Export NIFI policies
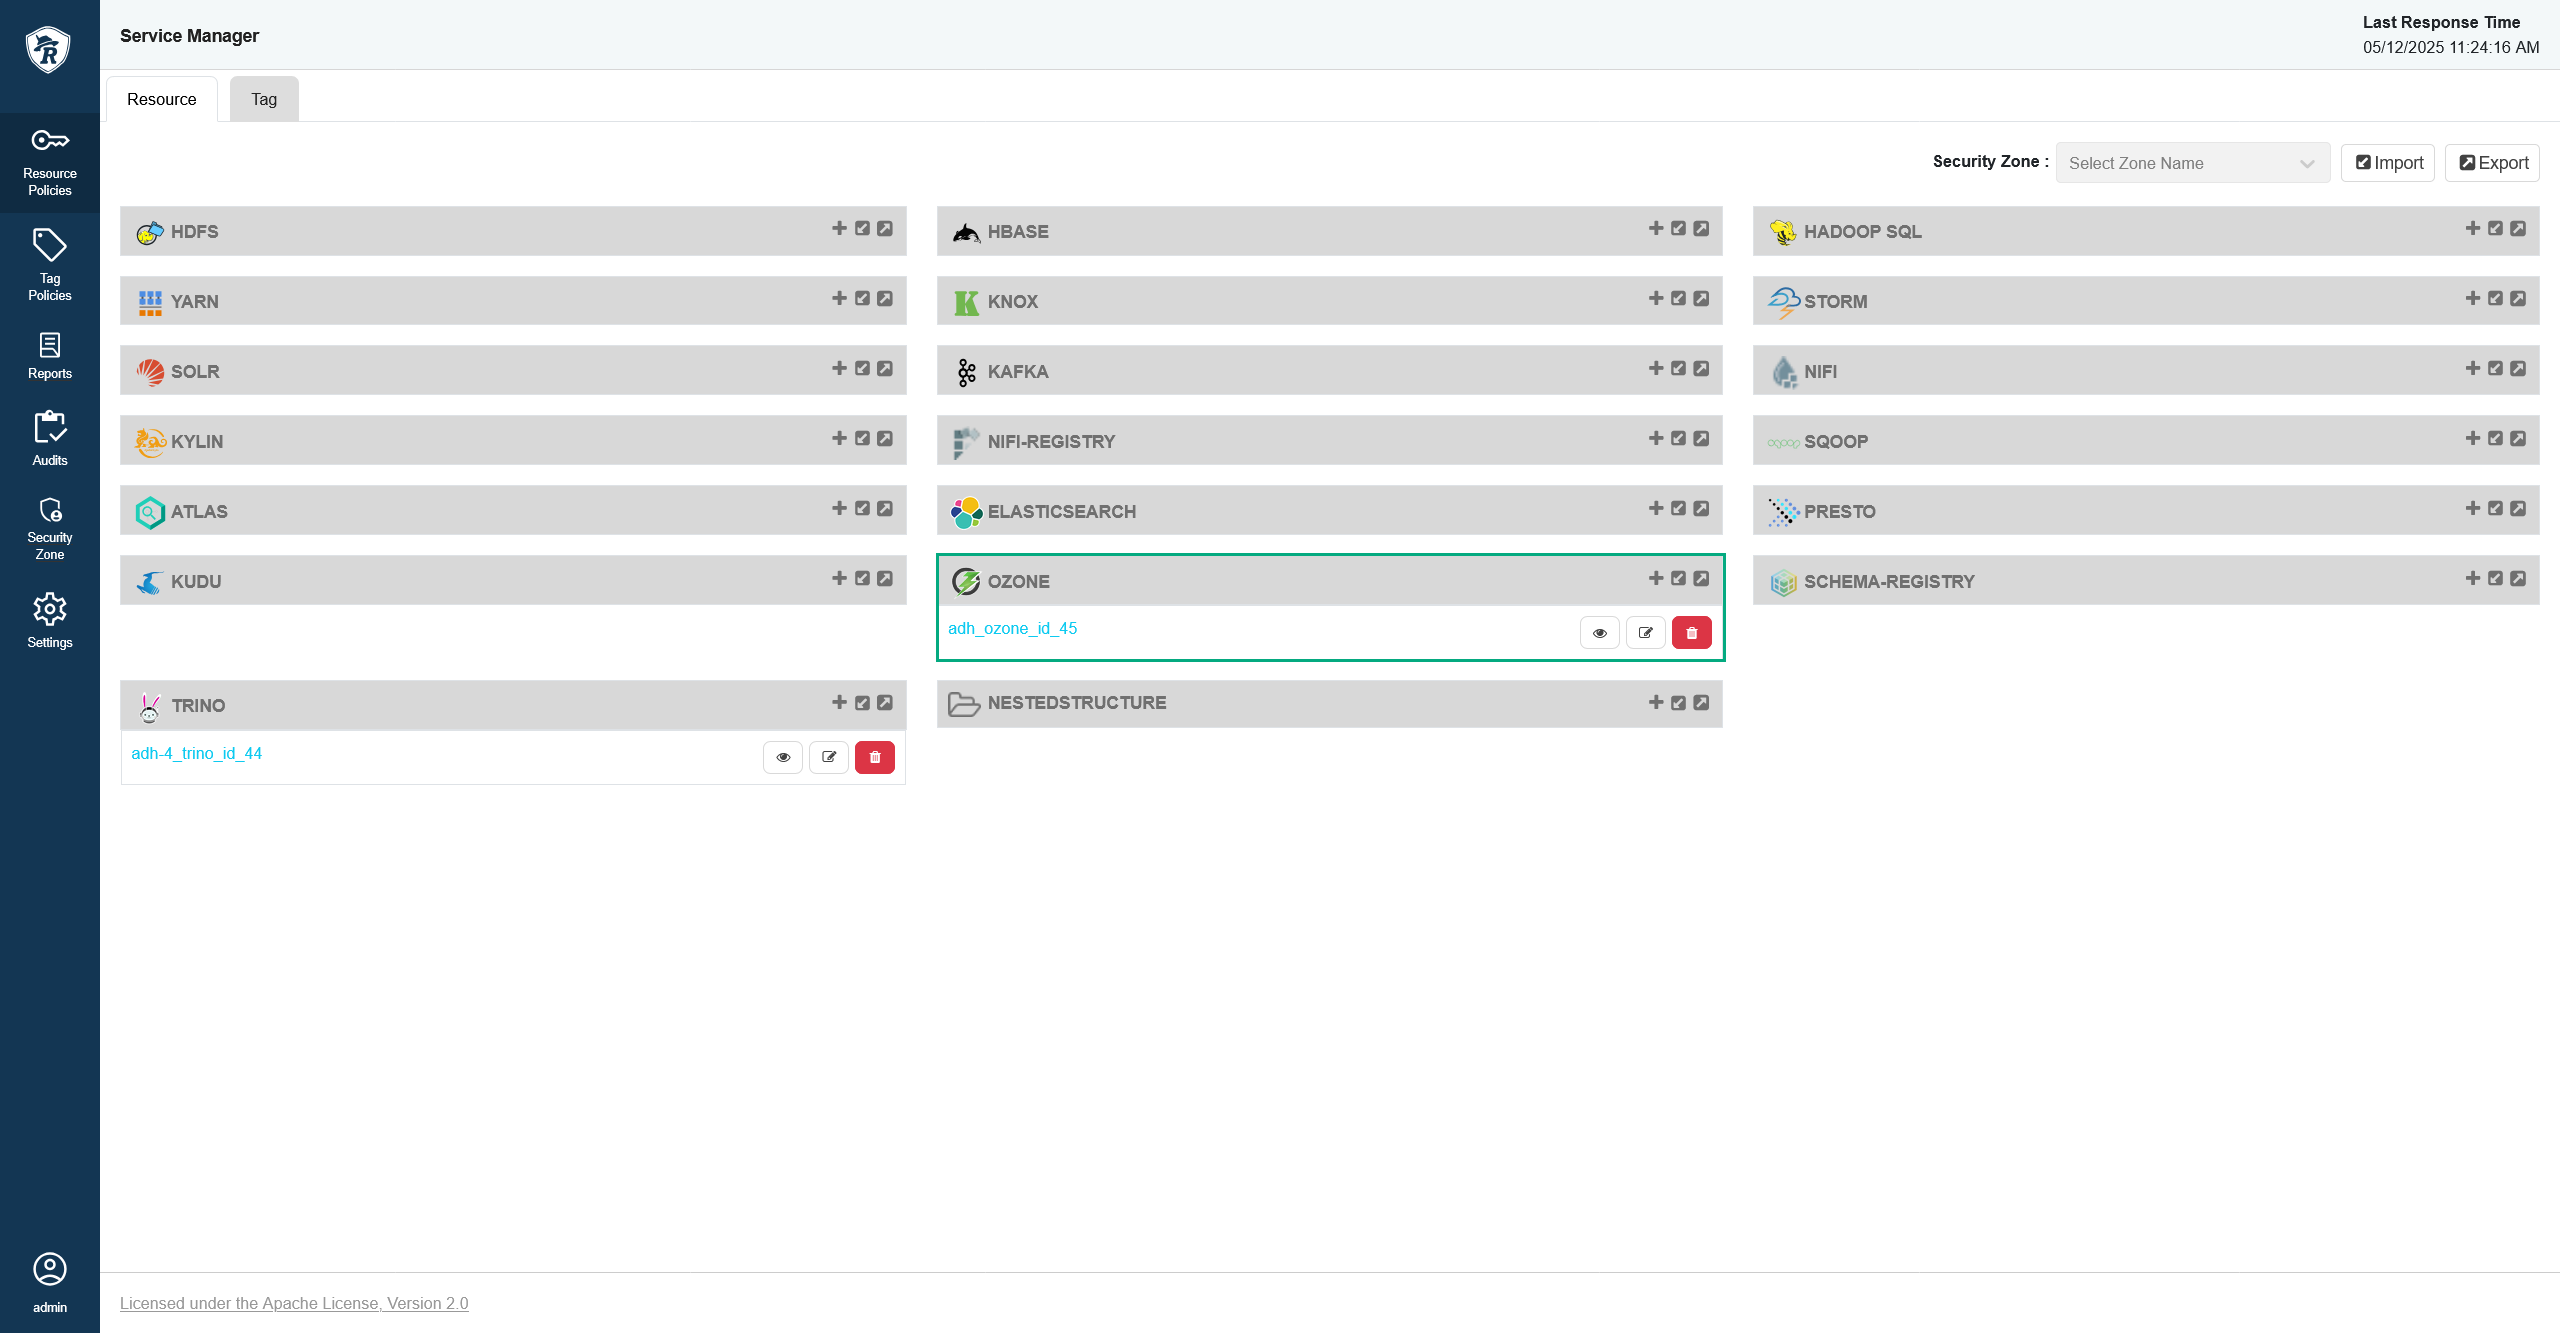Screen dimensions: 2560x1333 click(x=2518, y=369)
